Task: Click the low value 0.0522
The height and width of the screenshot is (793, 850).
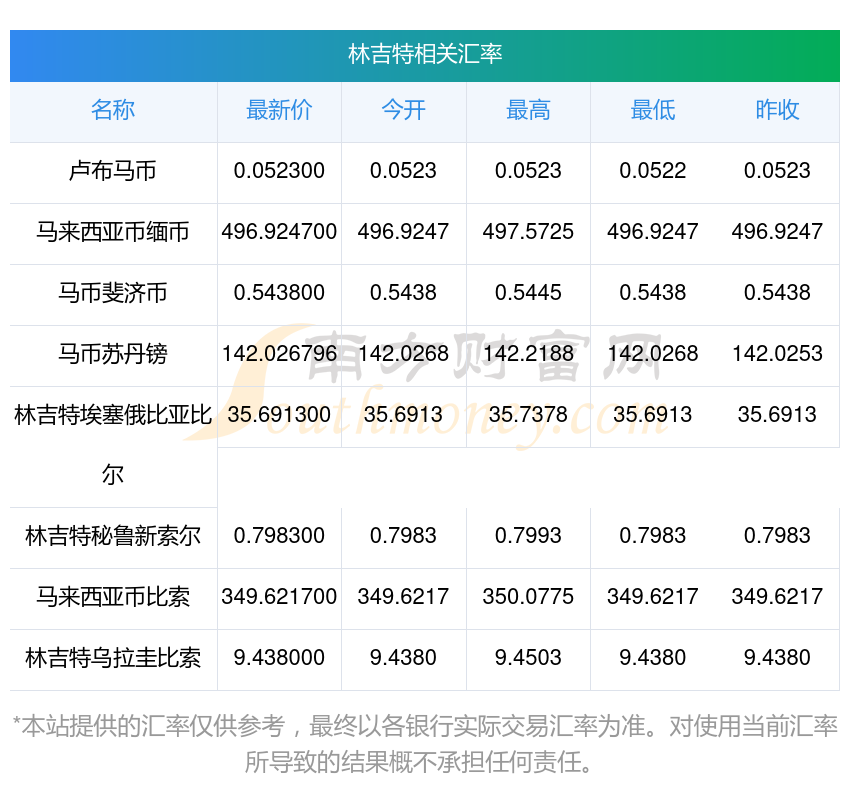Action: pyautogui.click(x=653, y=171)
